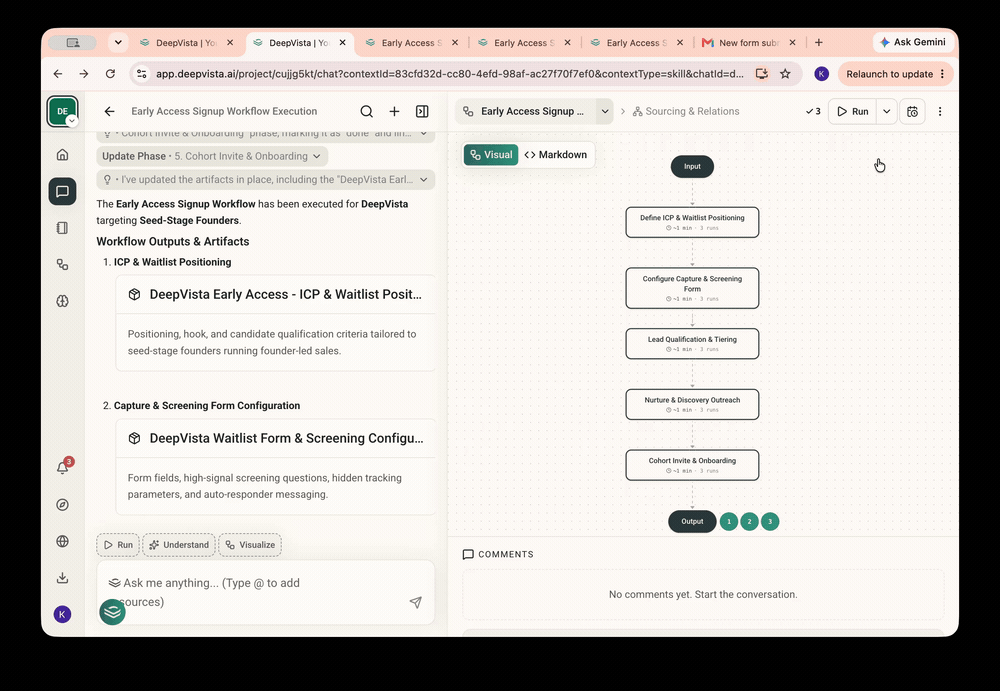
Task: Close the active DeepVista tab
Action: [x=342, y=43]
